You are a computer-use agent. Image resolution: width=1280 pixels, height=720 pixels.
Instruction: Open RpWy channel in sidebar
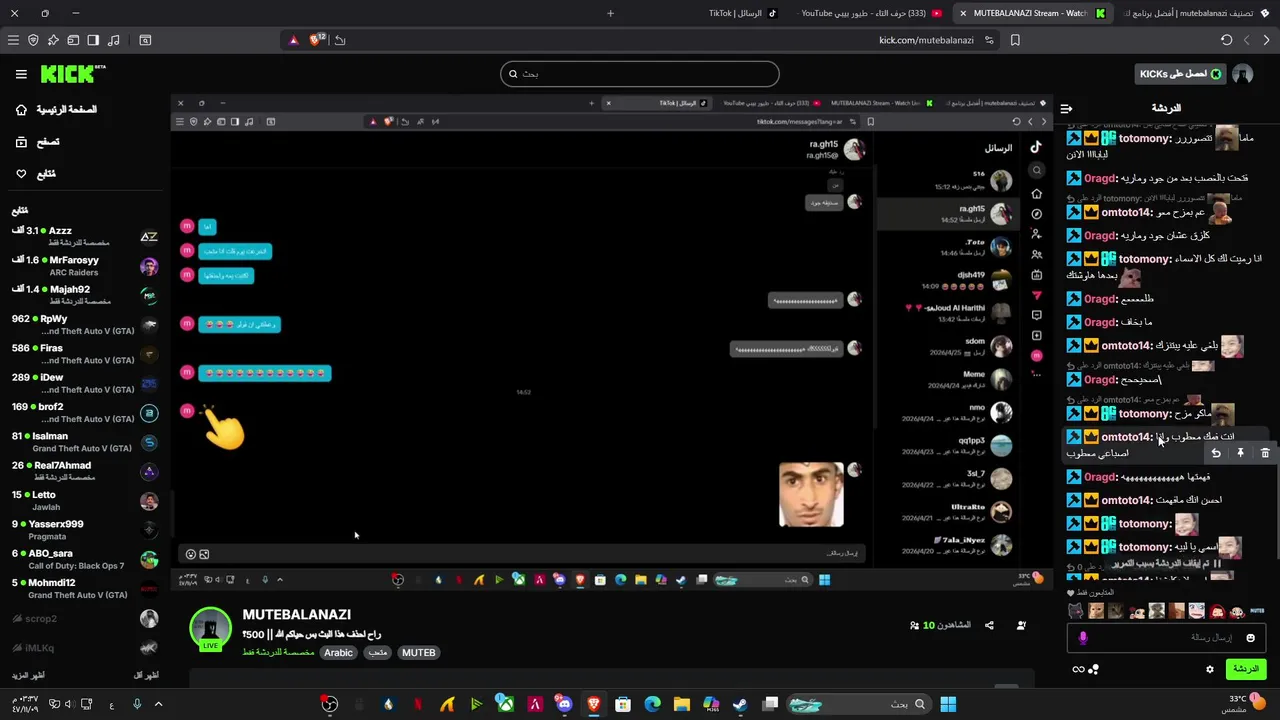(x=85, y=324)
